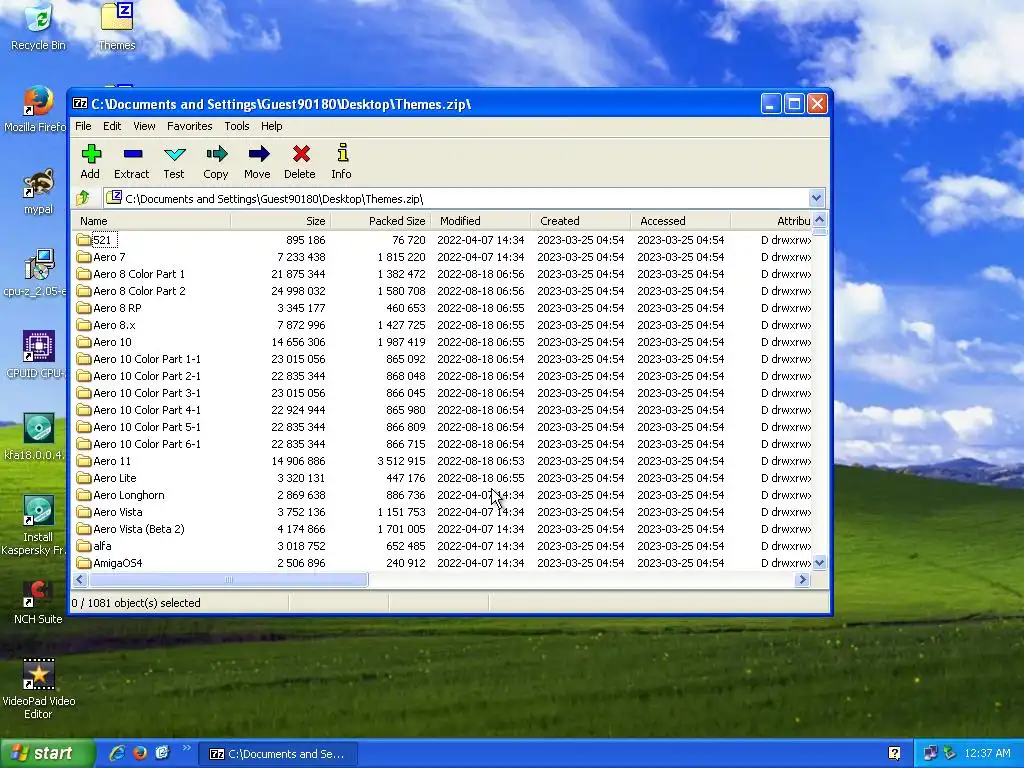This screenshot has width=1024, height=768.
Task: Select kfa18 installer desktop icon
Action: [37, 437]
